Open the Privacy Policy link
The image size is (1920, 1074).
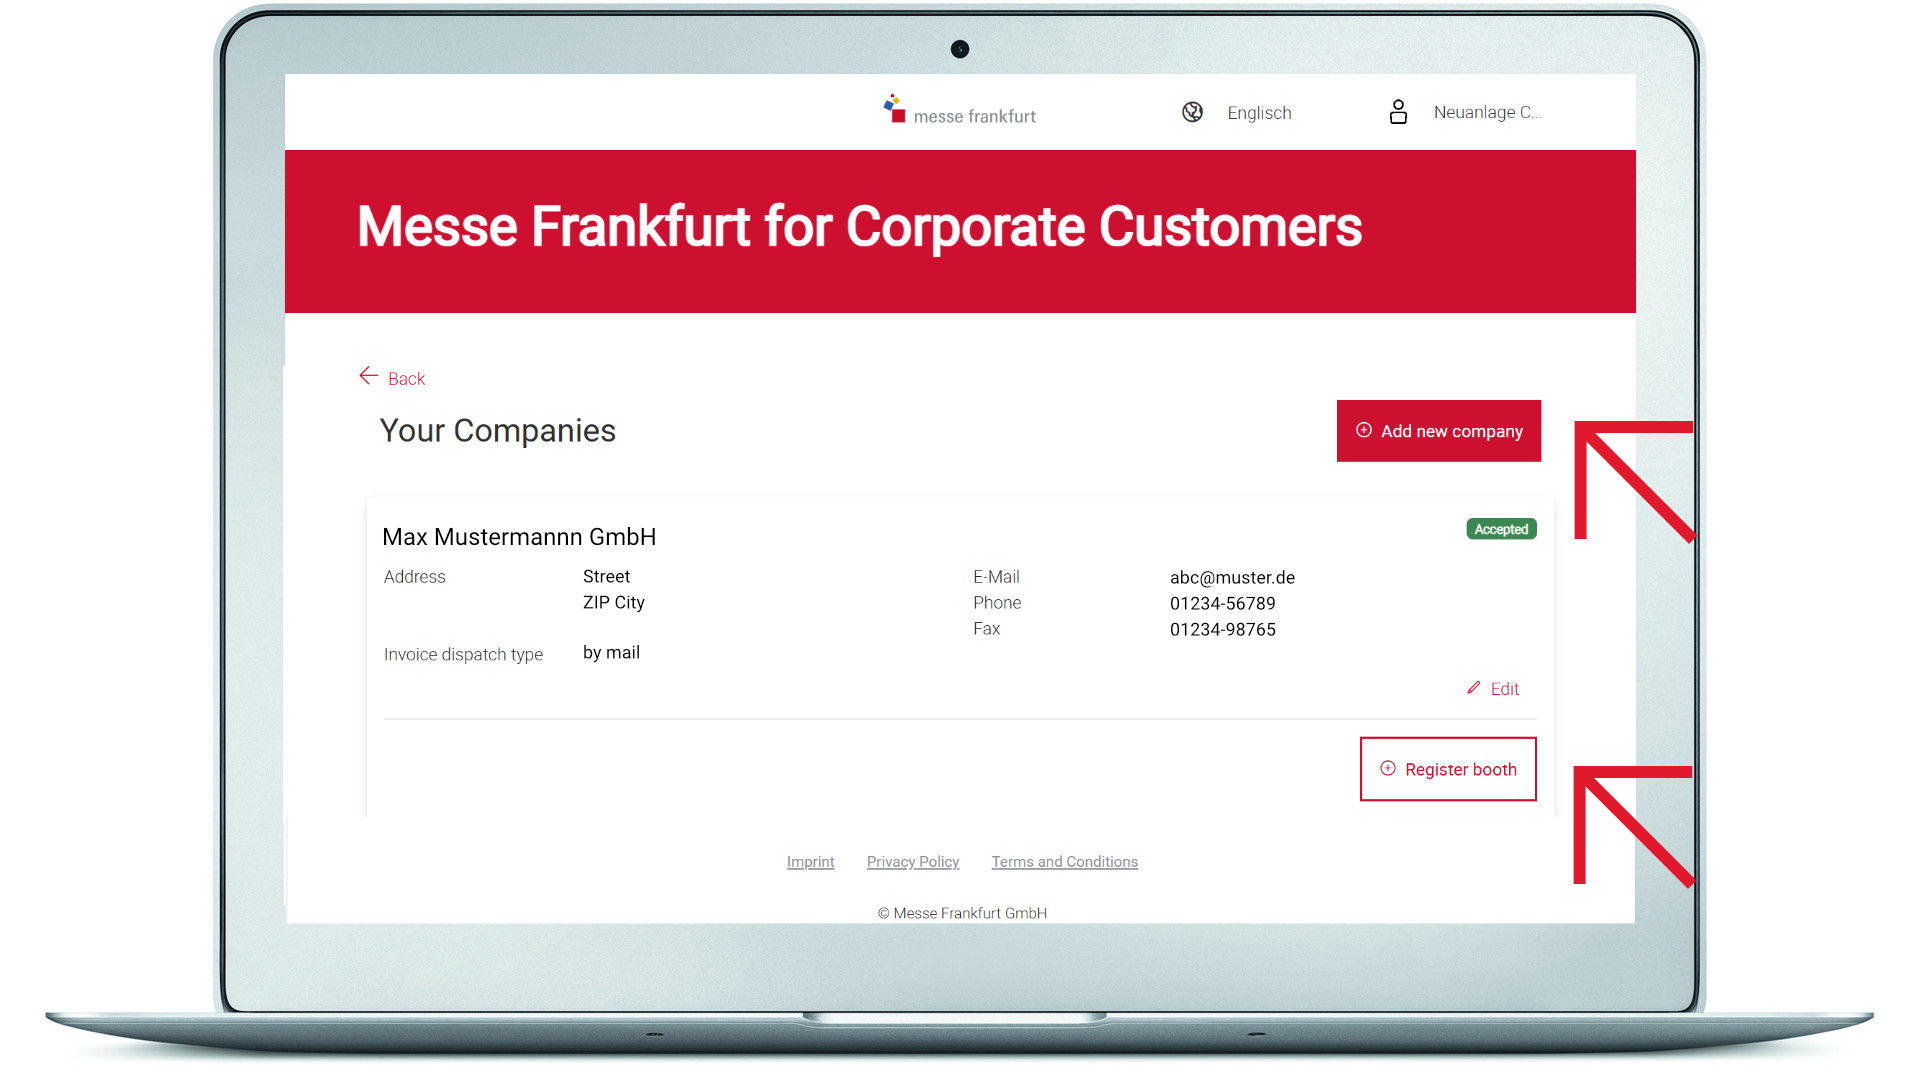[x=913, y=862]
